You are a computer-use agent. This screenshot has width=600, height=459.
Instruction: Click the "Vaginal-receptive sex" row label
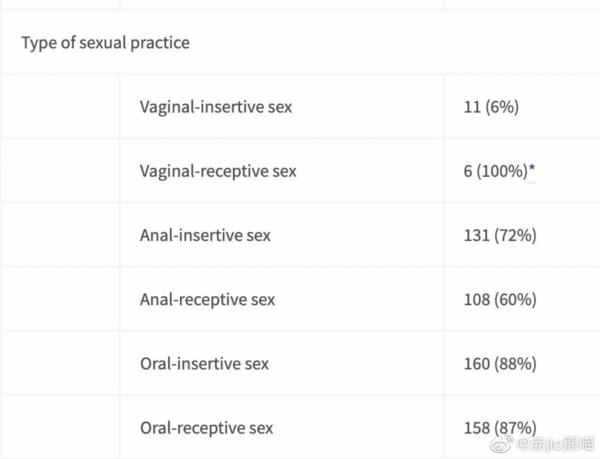[x=218, y=171]
